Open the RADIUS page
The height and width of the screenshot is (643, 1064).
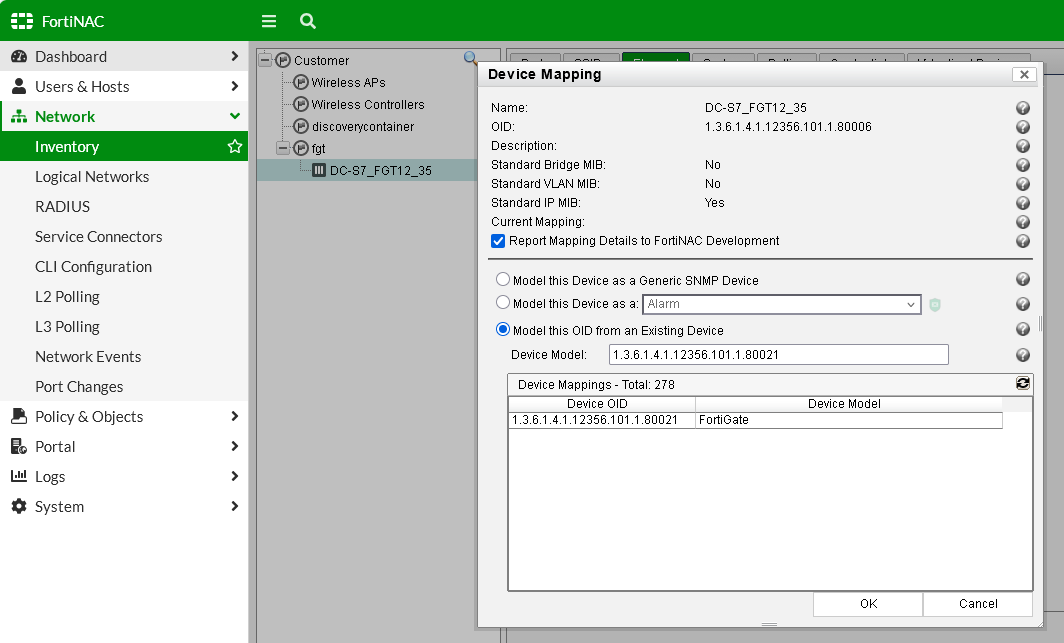[62, 206]
